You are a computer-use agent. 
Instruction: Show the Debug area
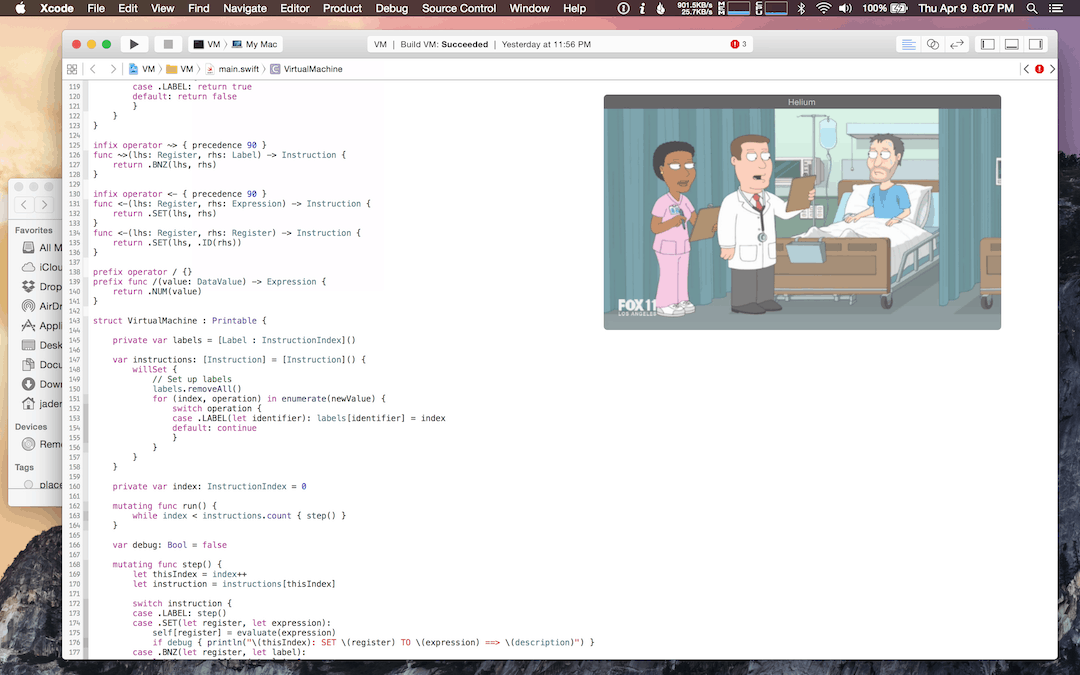coord(1010,44)
